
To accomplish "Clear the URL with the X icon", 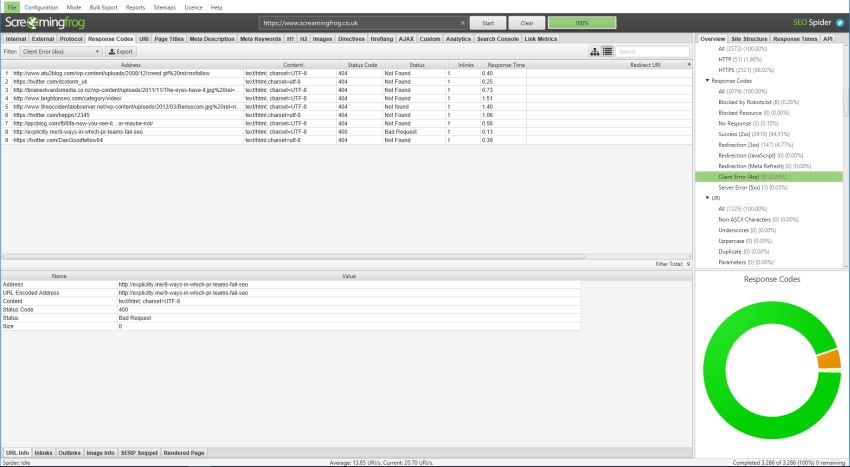I will 462,23.
